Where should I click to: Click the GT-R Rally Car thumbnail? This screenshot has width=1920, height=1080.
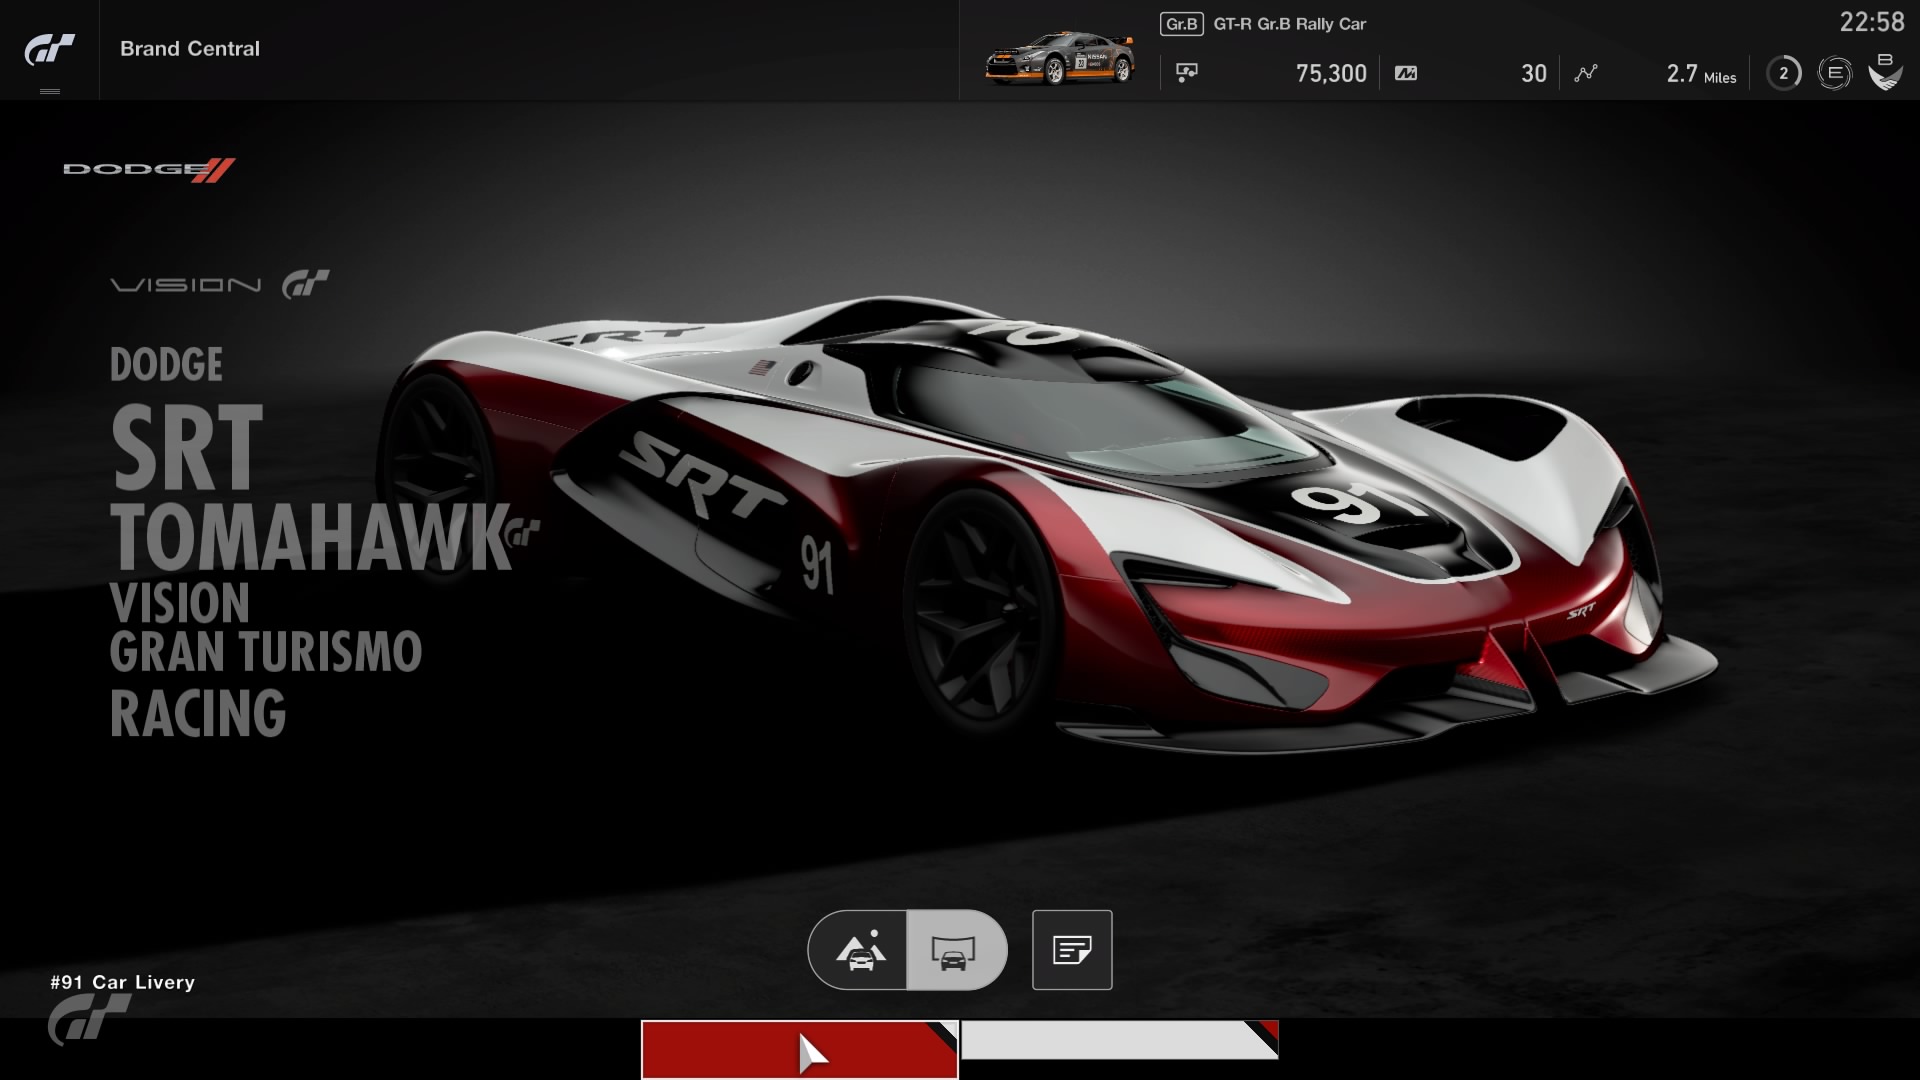pos(1060,58)
